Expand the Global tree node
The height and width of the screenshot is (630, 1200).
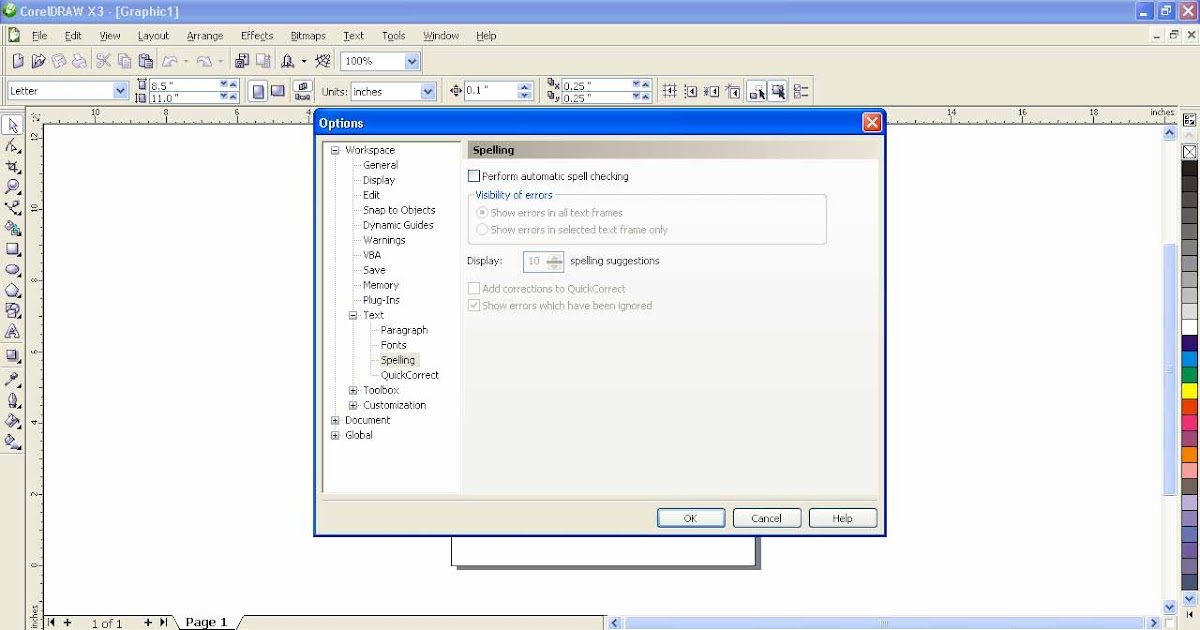coord(335,435)
